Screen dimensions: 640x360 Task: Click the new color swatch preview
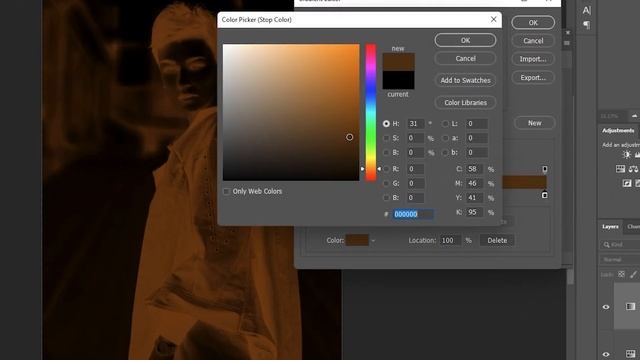(x=398, y=61)
